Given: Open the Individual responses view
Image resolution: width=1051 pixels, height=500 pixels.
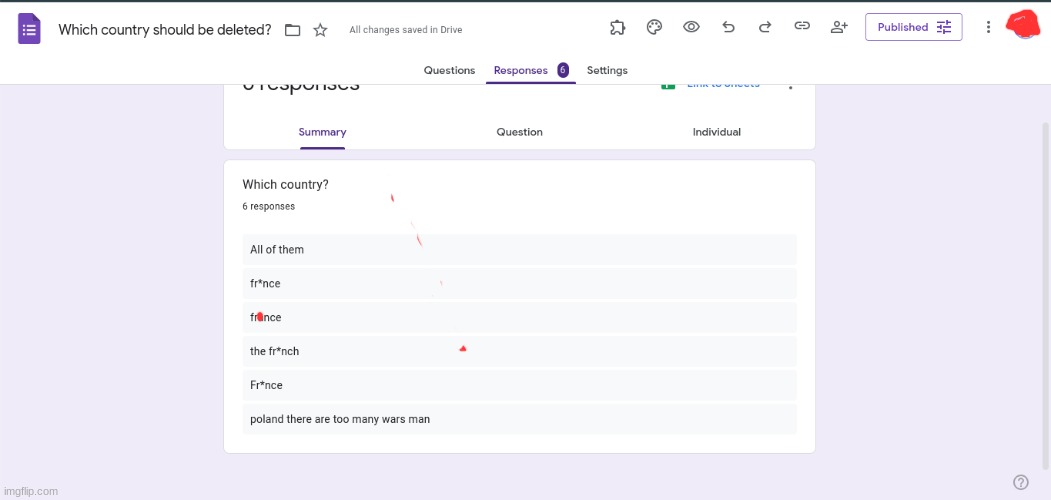Looking at the screenshot, I should pos(716,132).
